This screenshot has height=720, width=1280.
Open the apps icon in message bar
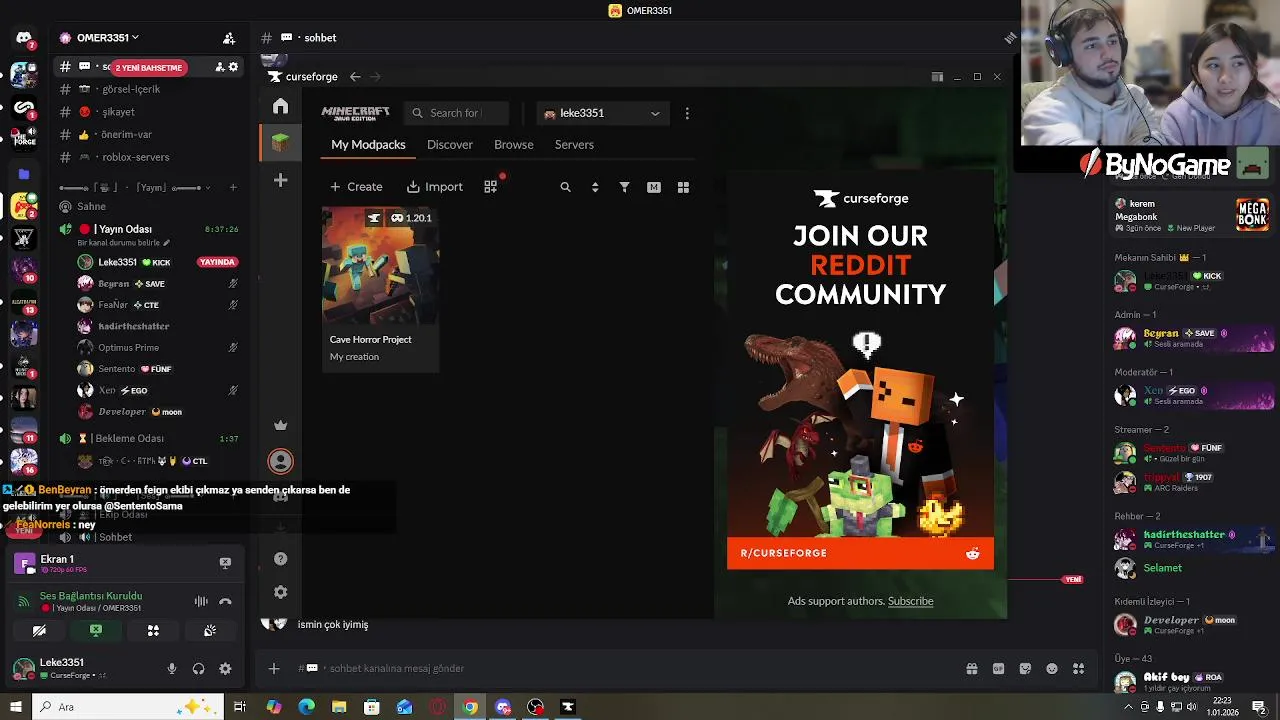pos(1078,669)
